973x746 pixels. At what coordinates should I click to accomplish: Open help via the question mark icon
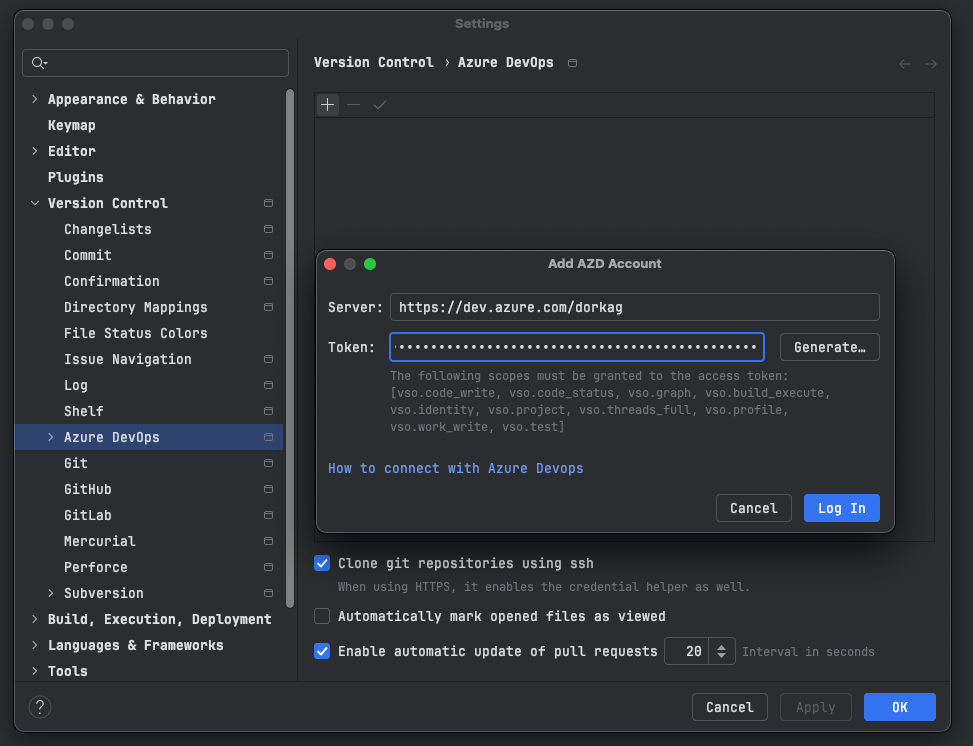(x=40, y=707)
